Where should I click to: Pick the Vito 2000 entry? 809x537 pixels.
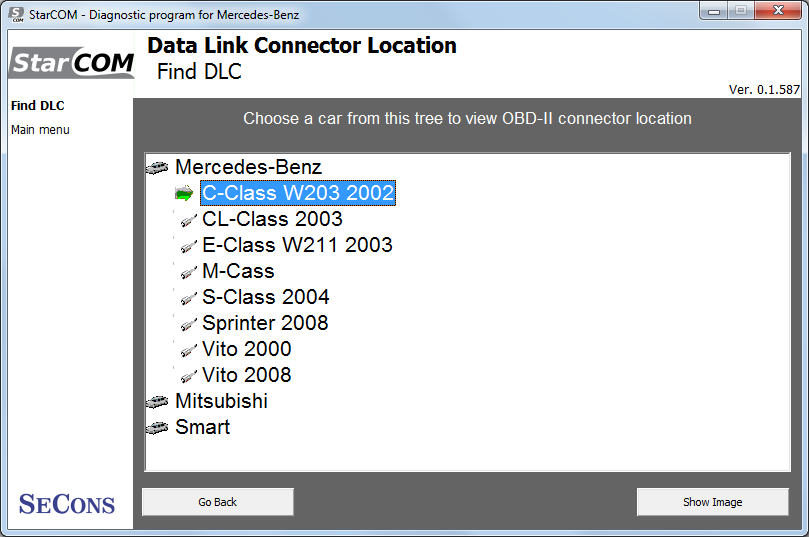pos(247,349)
